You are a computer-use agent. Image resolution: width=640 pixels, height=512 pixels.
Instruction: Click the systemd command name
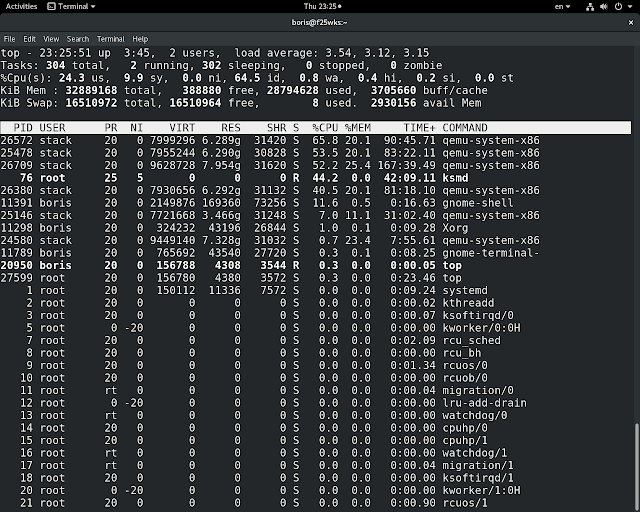point(465,291)
